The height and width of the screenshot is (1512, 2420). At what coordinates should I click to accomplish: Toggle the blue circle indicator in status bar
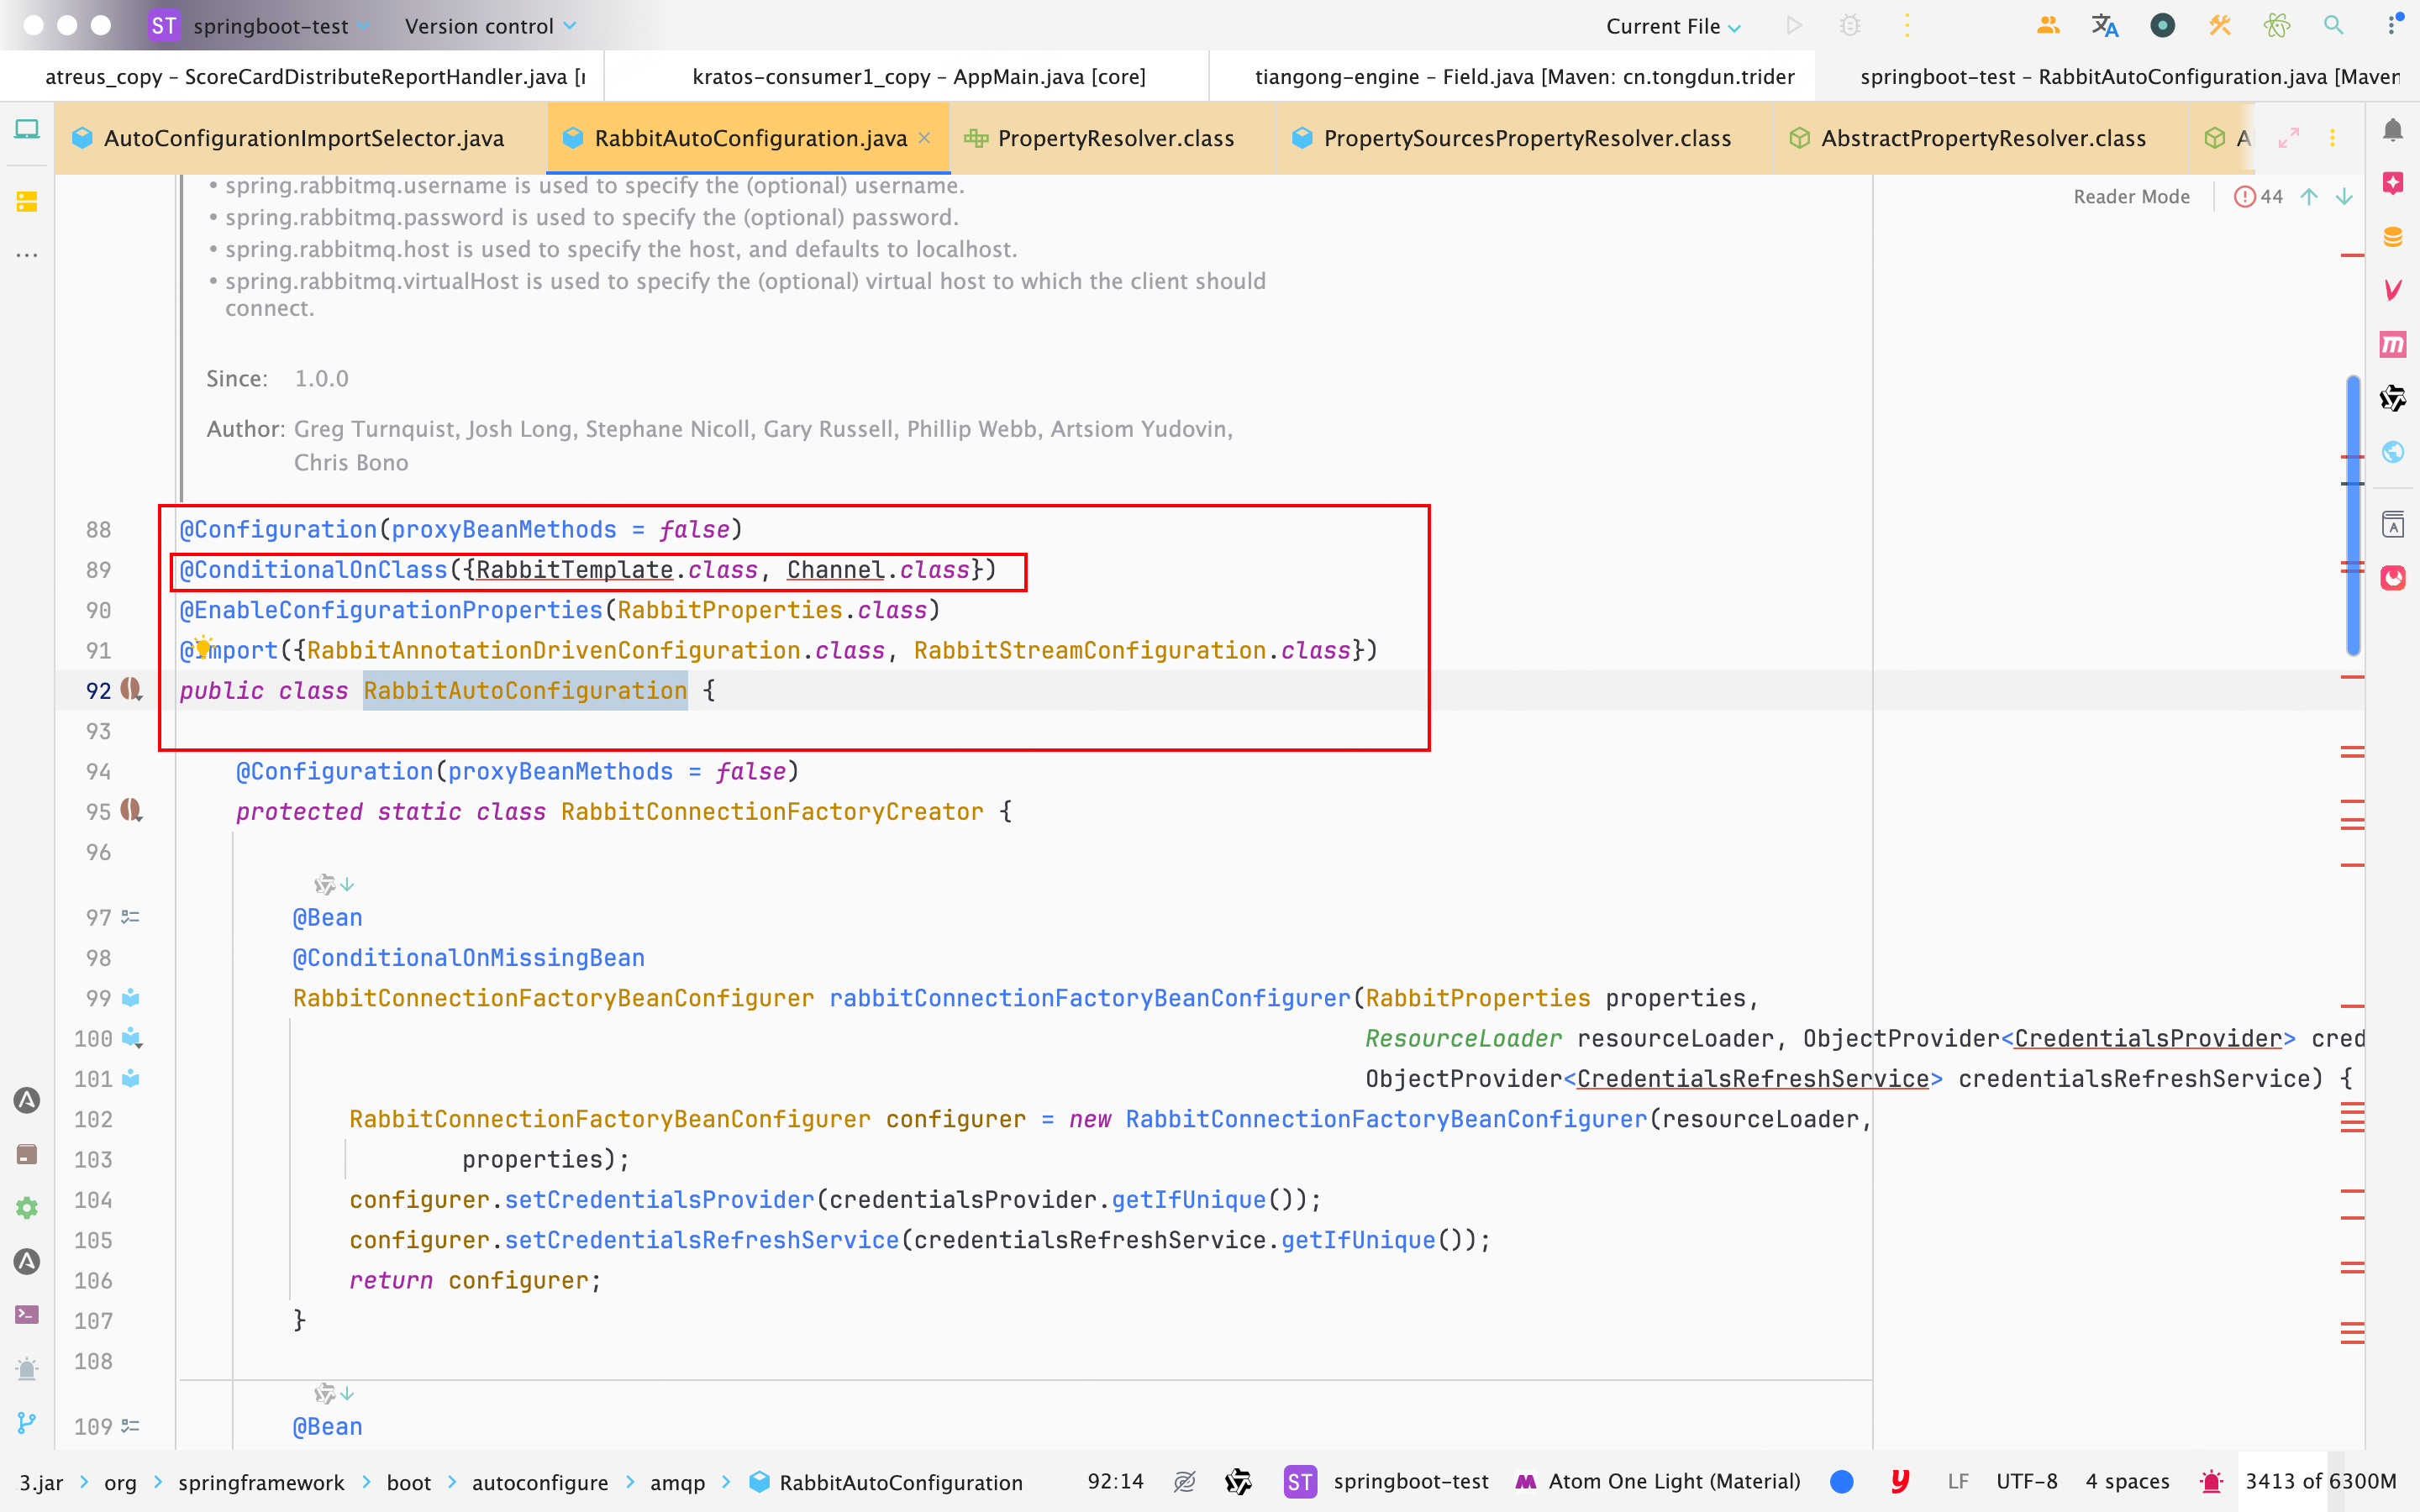click(1841, 1481)
